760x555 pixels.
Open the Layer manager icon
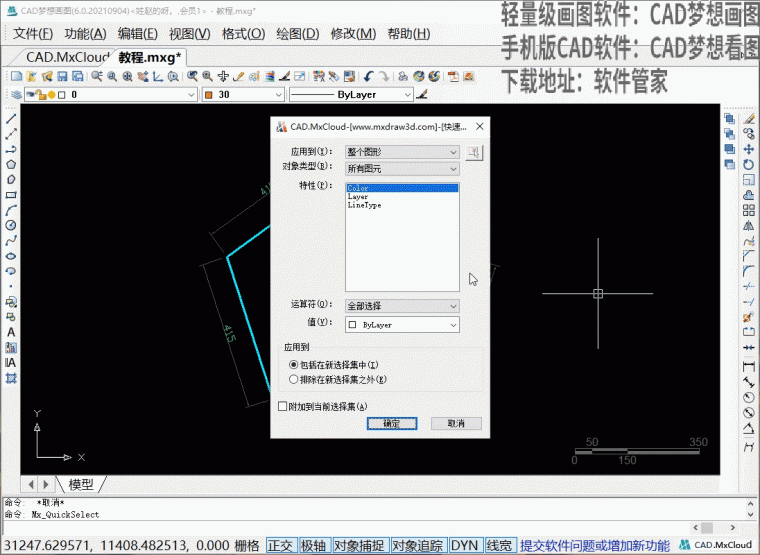16,95
